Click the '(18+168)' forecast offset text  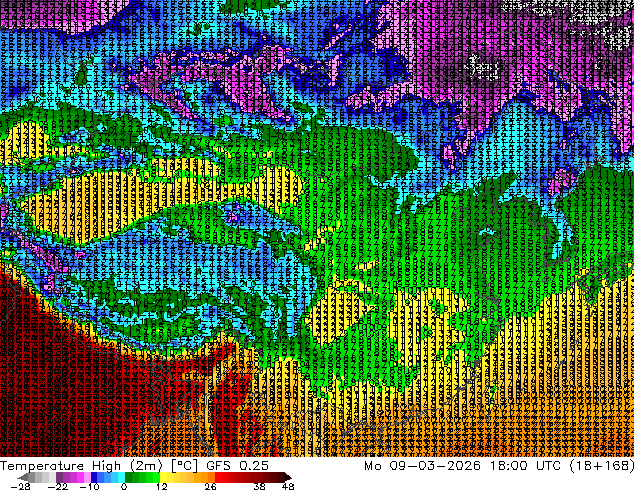[602, 466]
